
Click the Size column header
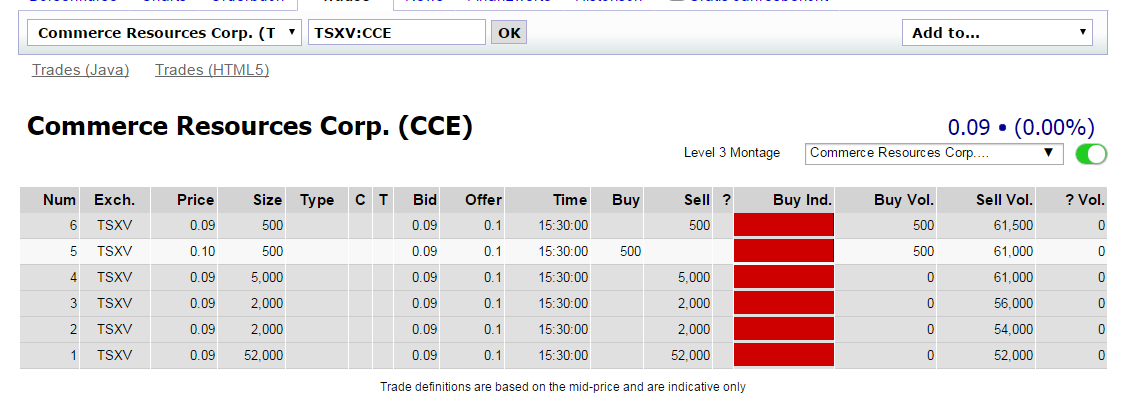click(267, 200)
